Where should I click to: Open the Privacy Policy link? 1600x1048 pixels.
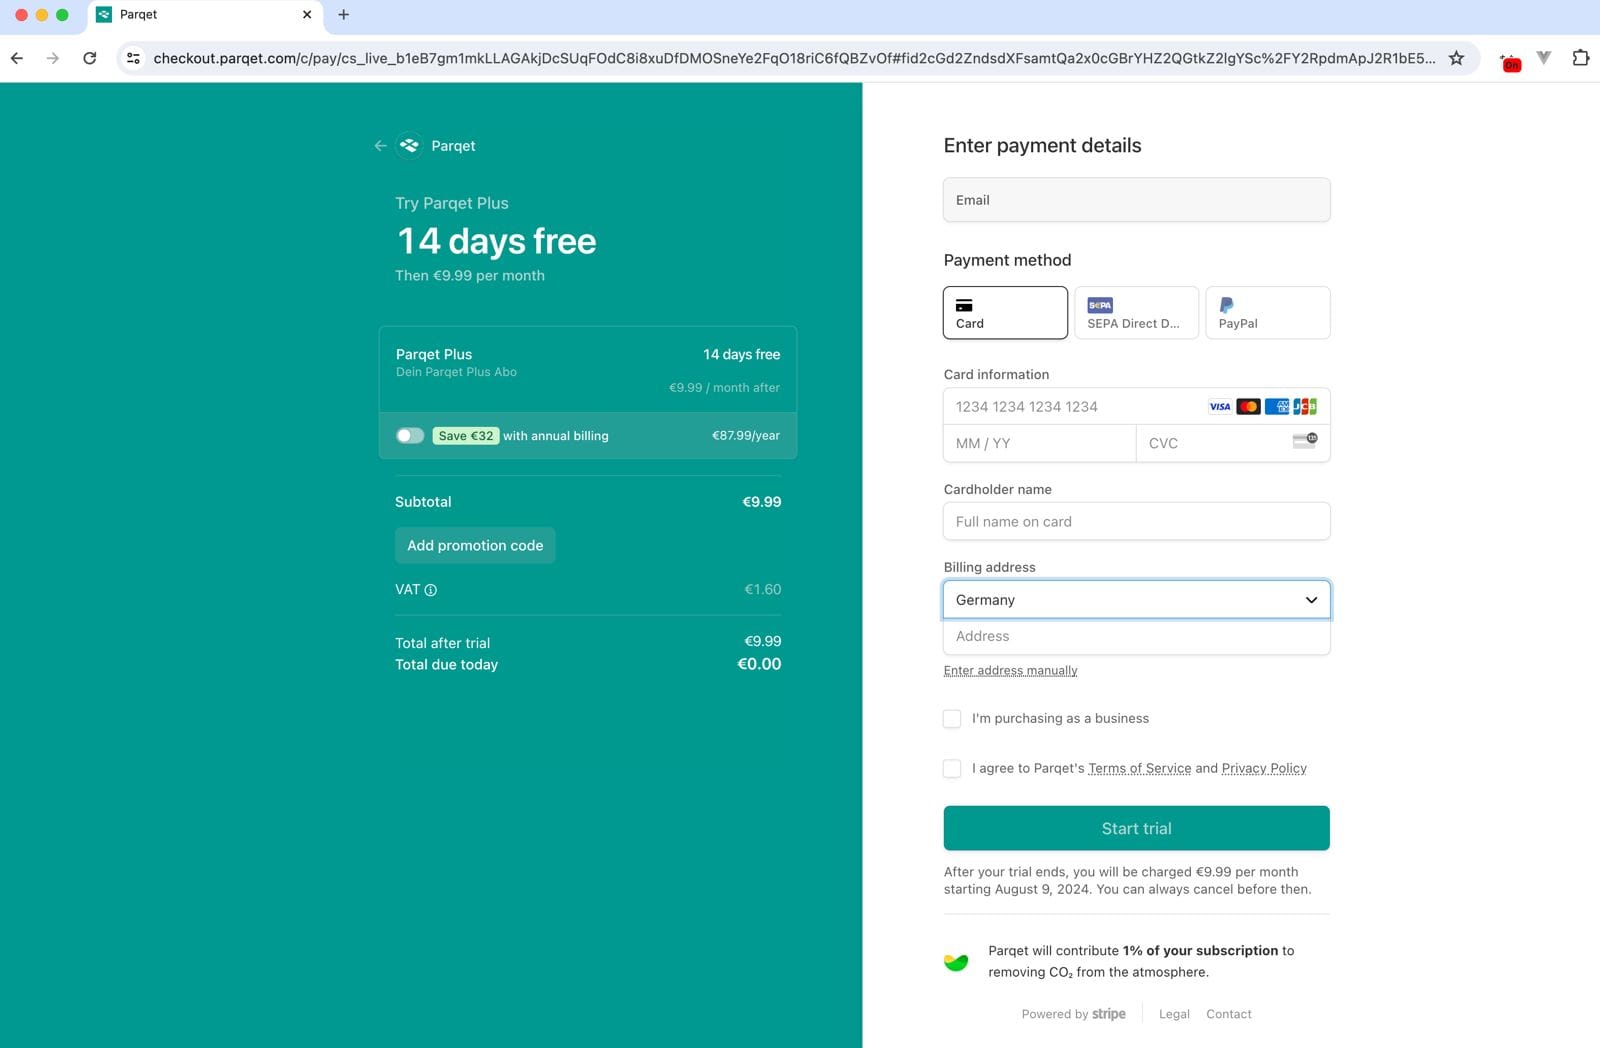click(1264, 769)
